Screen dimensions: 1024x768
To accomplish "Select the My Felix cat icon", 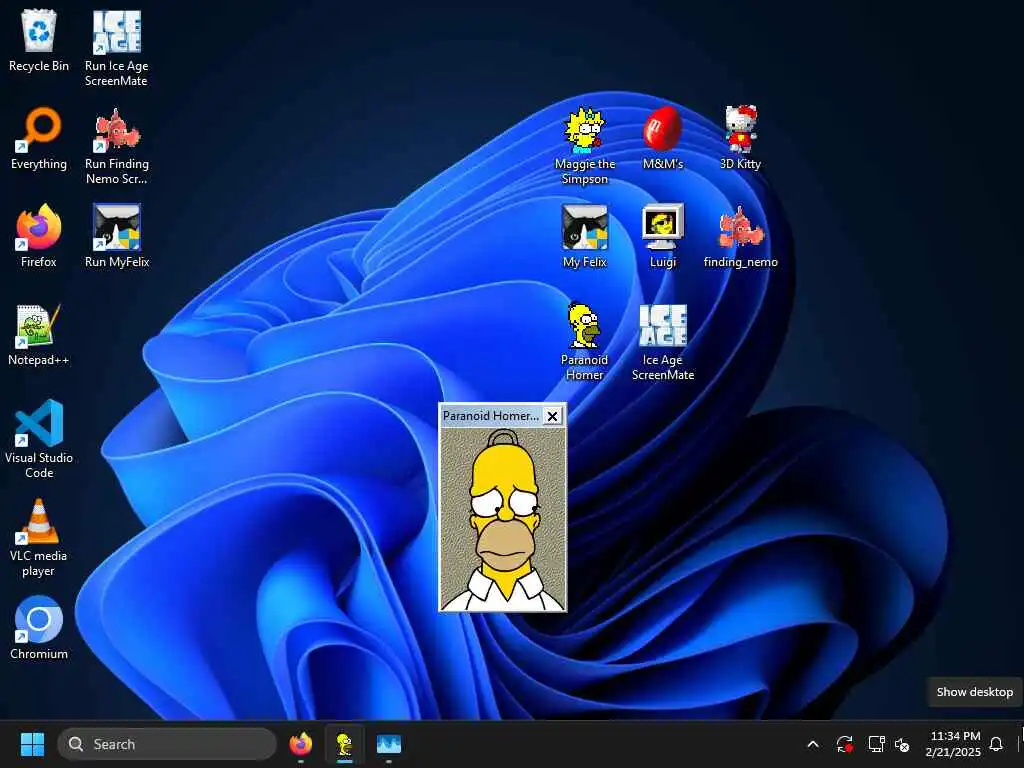I will click(x=584, y=236).
